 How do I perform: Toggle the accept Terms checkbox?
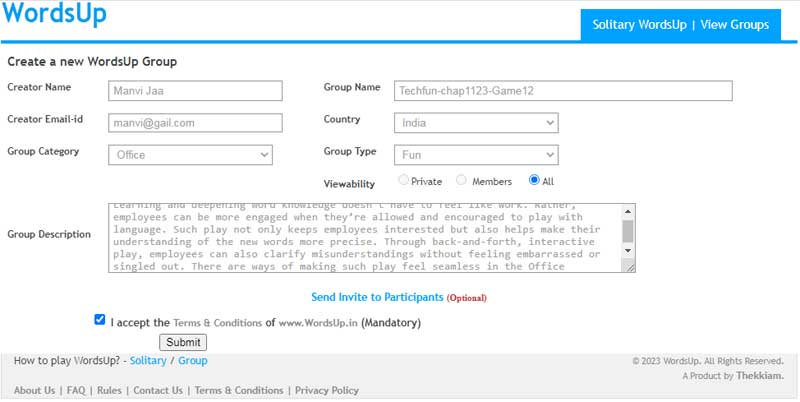(x=99, y=320)
